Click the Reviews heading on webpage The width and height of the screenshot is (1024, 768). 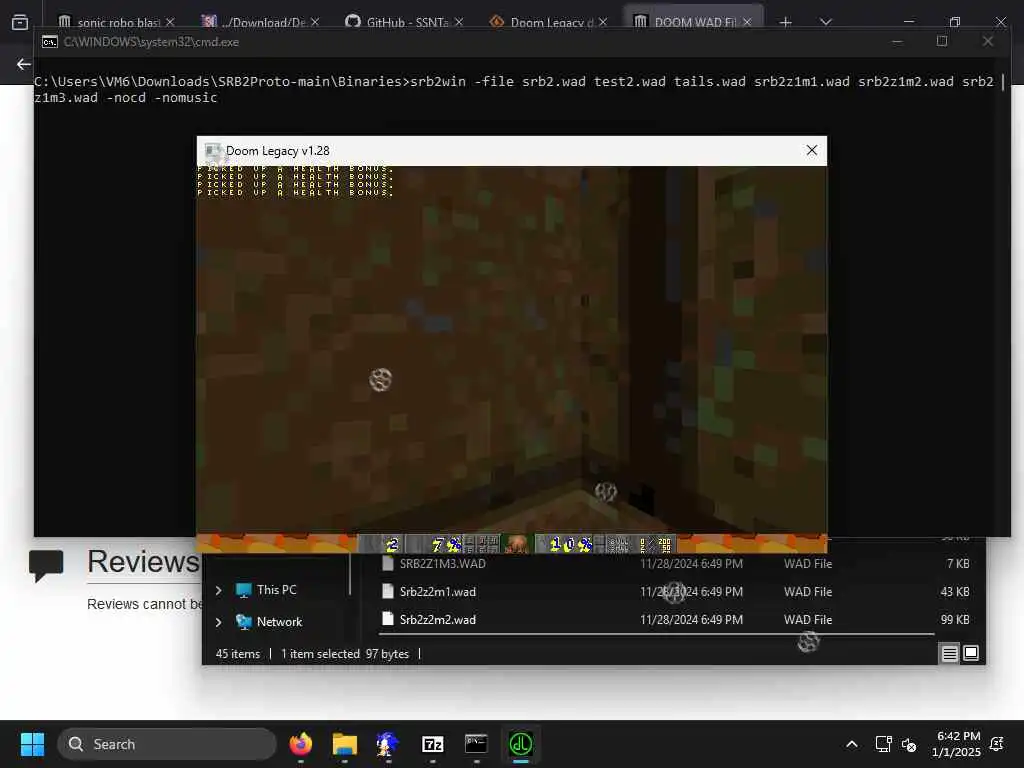(143, 562)
